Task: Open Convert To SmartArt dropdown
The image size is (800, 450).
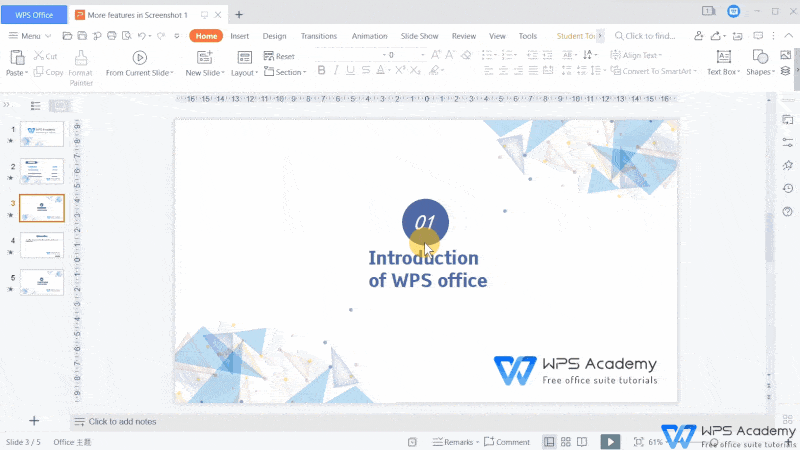Action: tap(653, 71)
